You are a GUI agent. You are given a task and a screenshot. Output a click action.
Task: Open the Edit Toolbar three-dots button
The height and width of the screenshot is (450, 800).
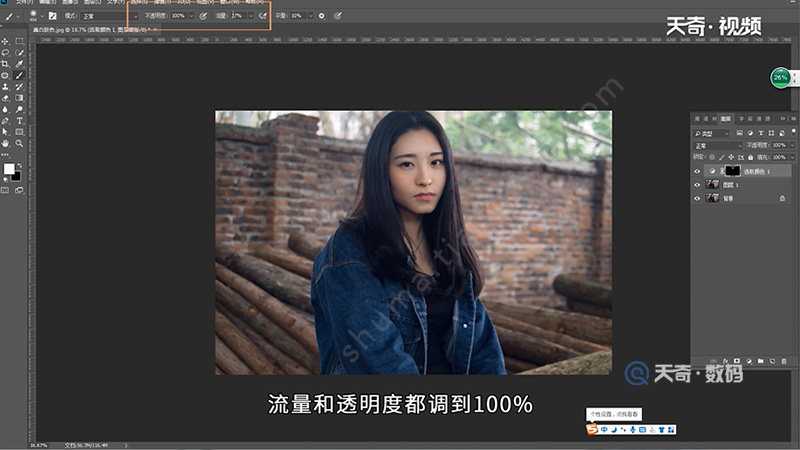click(x=5, y=155)
